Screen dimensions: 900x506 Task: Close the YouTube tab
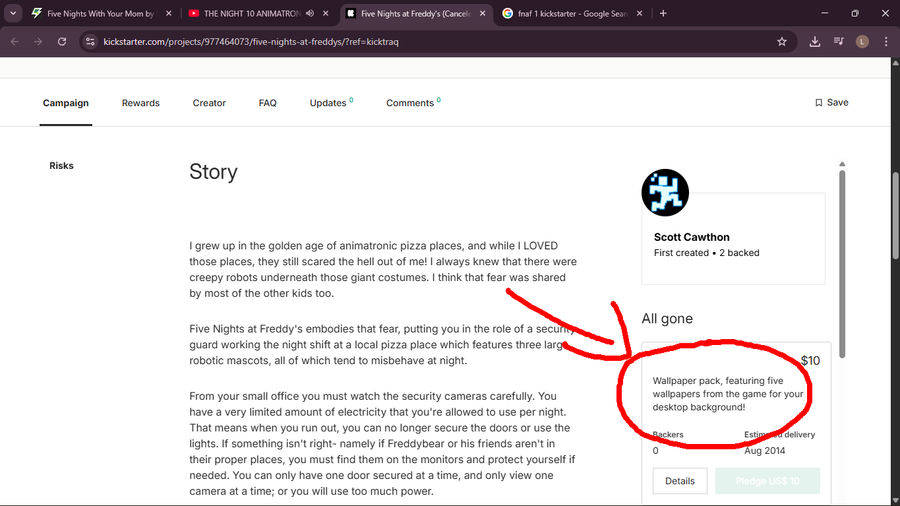(325, 13)
